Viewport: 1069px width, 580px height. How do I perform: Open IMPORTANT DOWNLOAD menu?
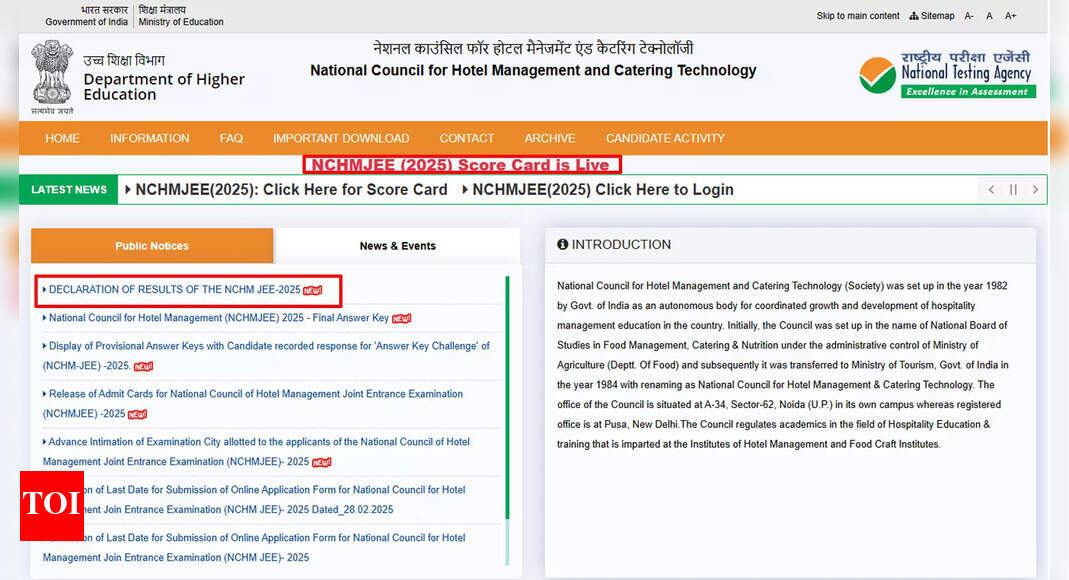pos(341,138)
